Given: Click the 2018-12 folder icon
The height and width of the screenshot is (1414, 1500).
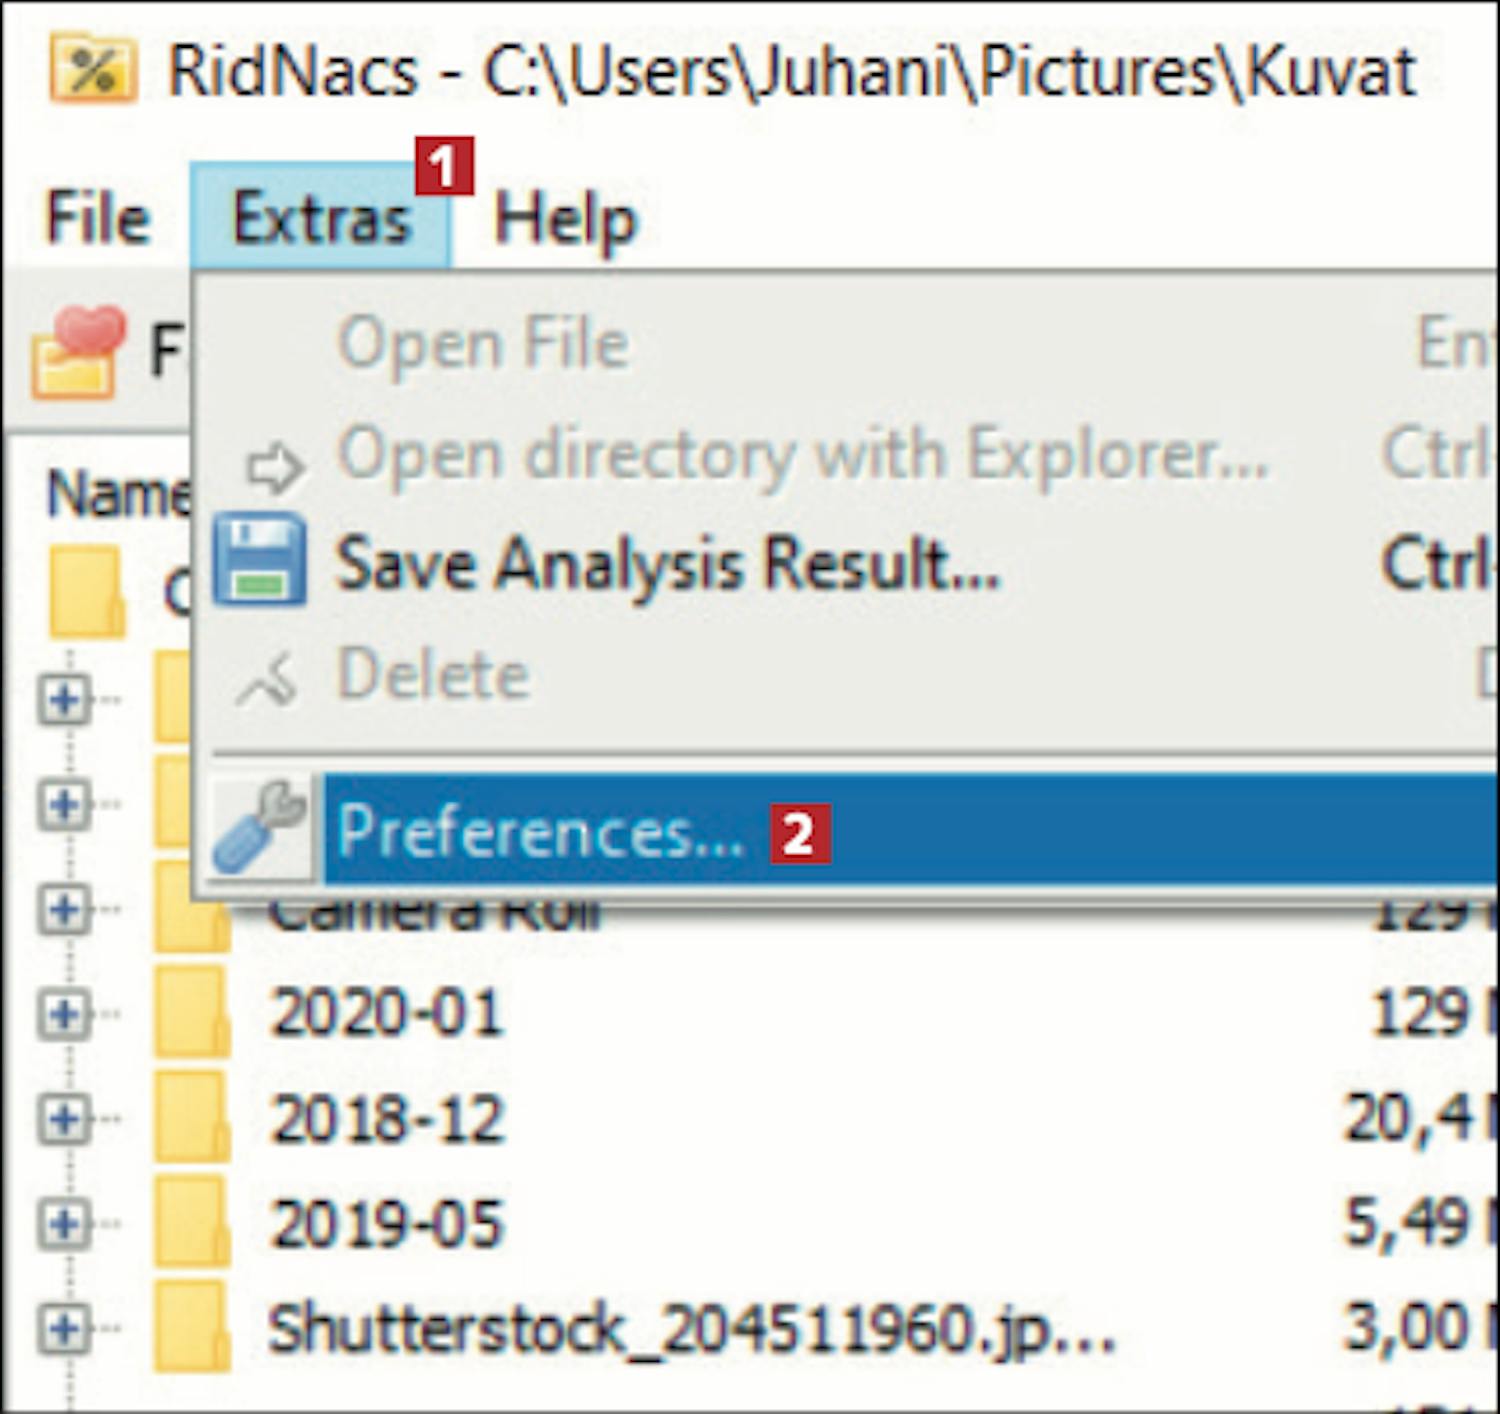Looking at the screenshot, I should pyautogui.click(x=191, y=1117).
